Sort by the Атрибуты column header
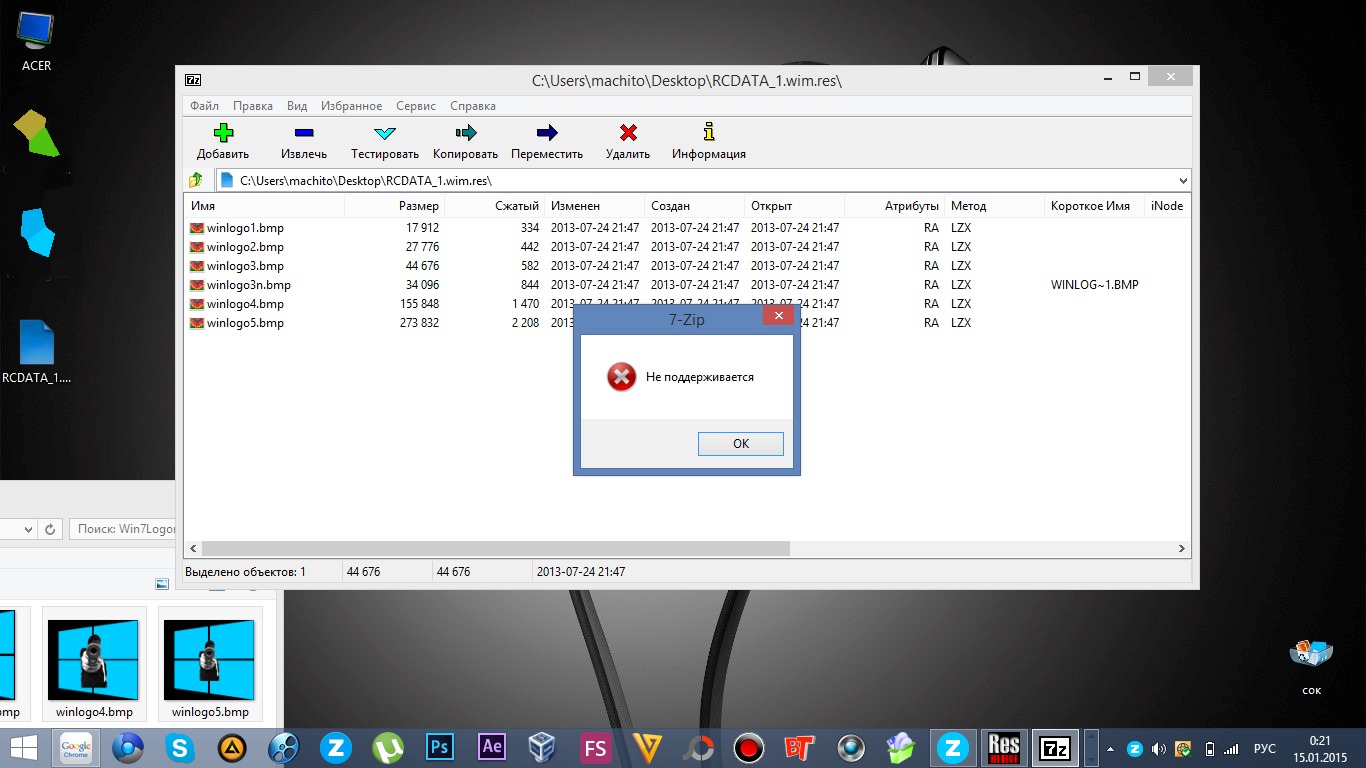 coord(894,206)
